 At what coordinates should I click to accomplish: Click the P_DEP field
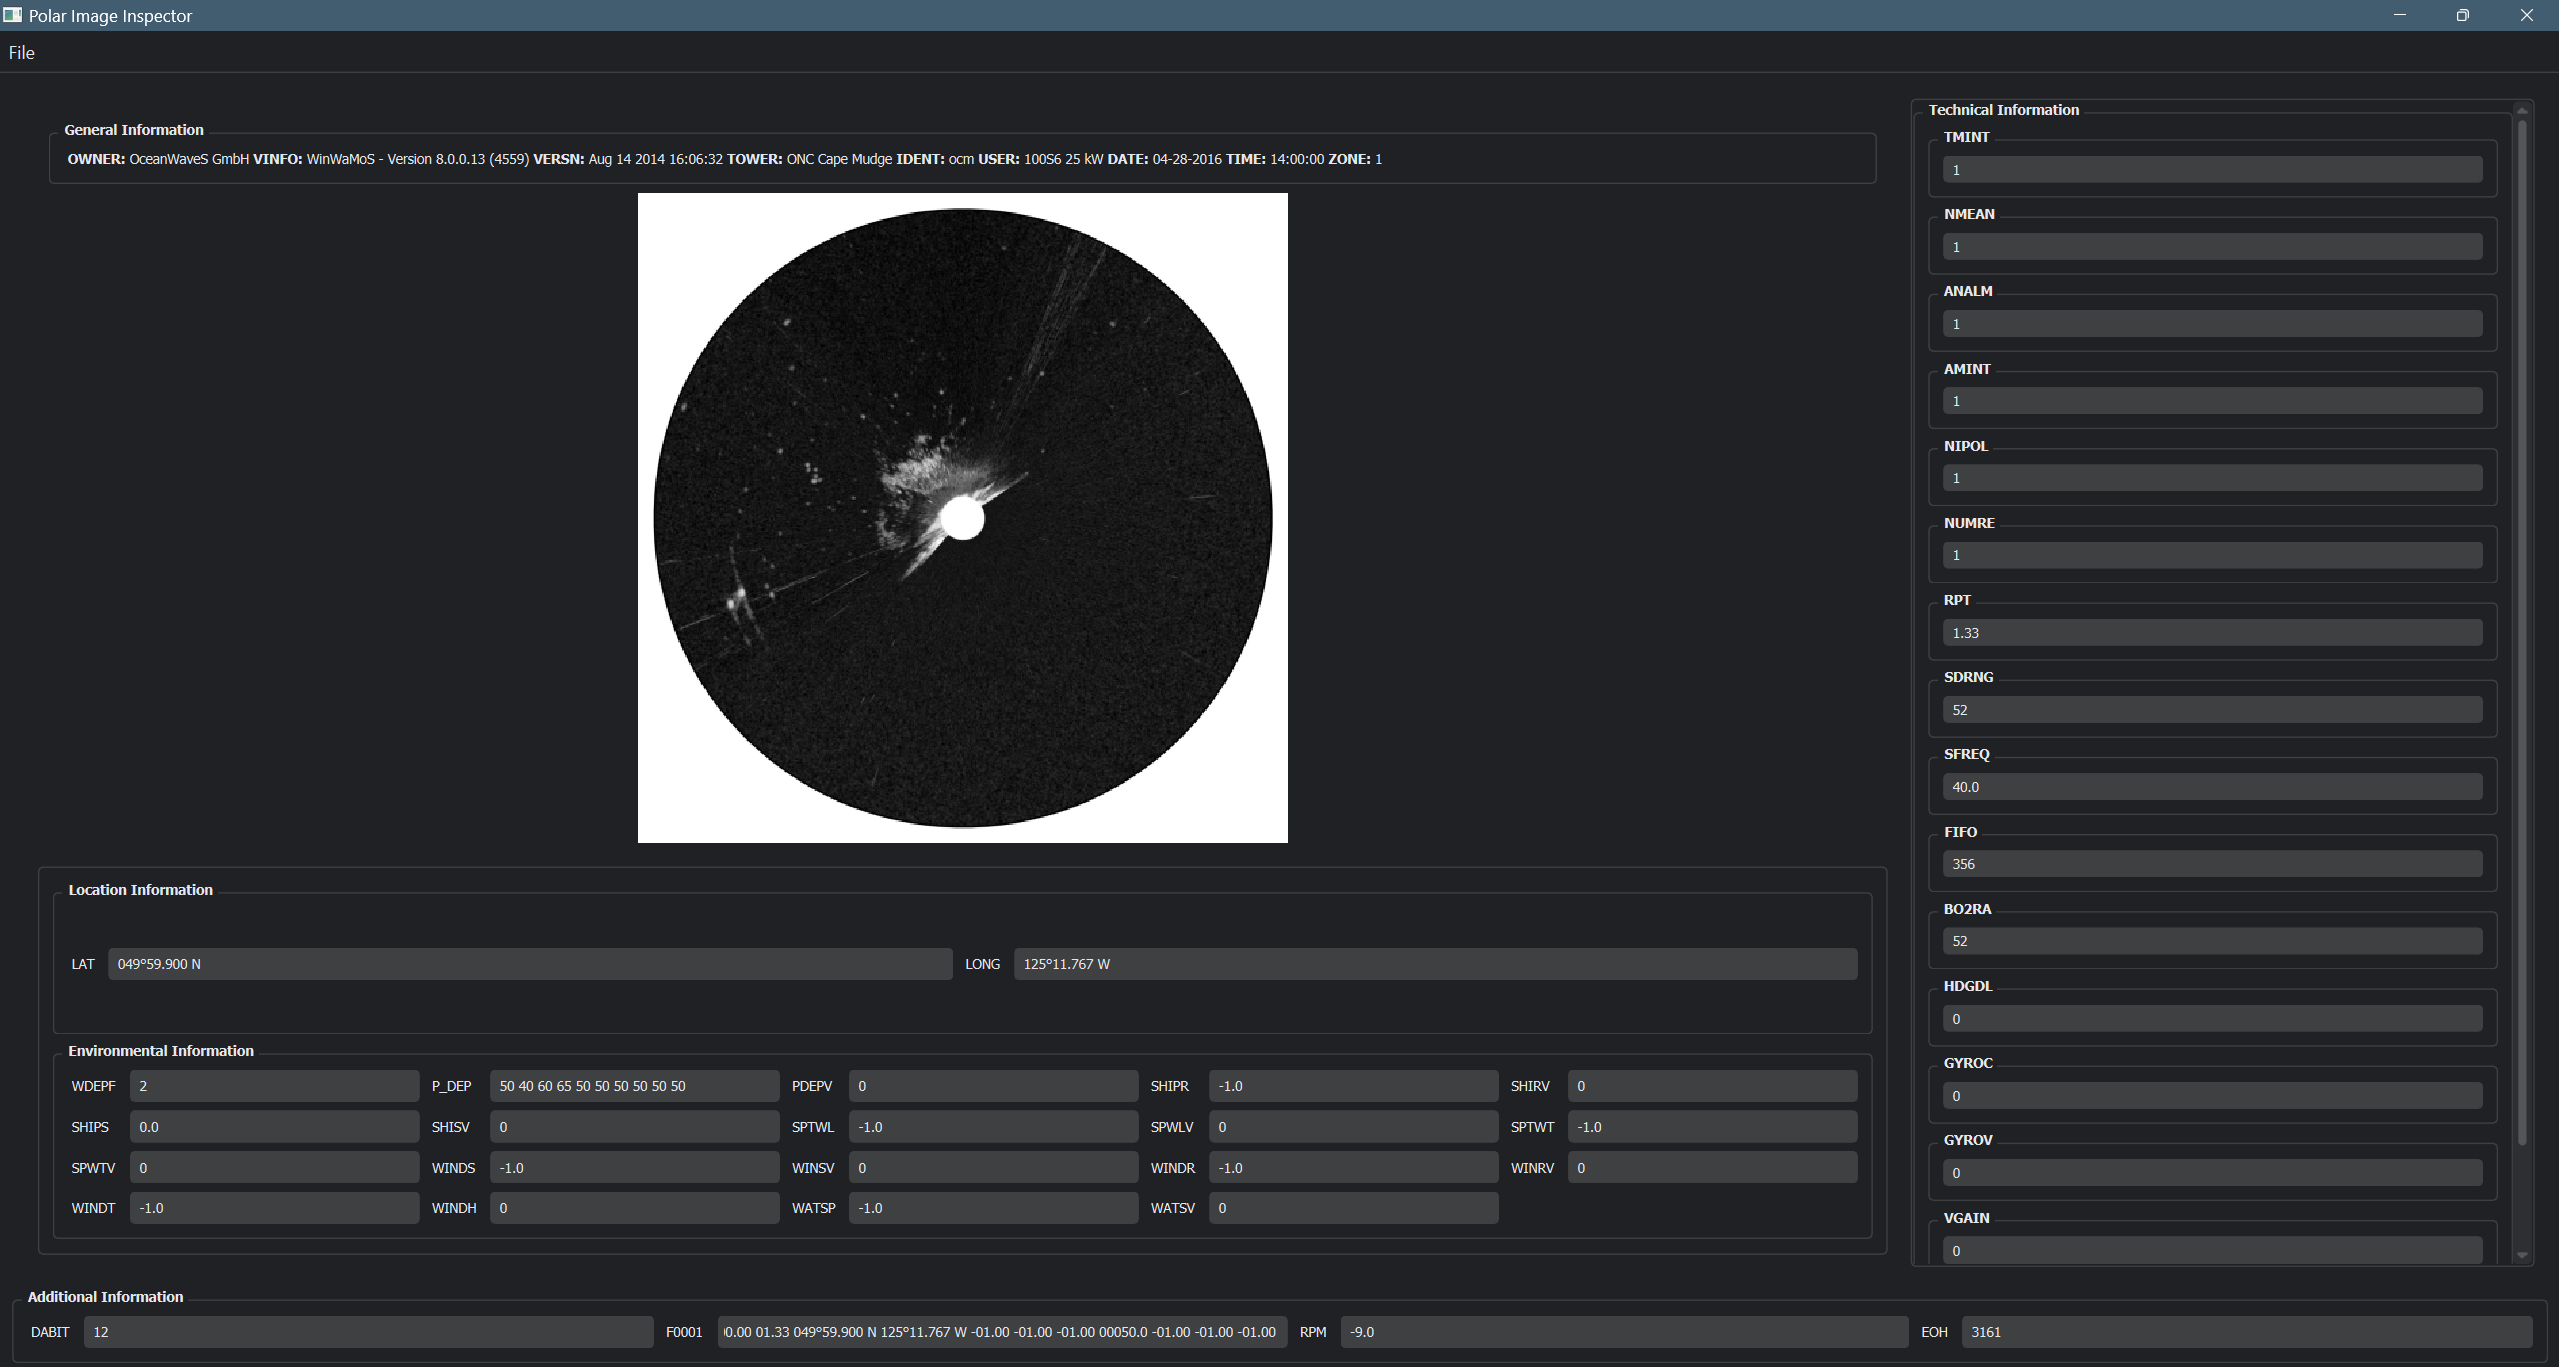(634, 1086)
